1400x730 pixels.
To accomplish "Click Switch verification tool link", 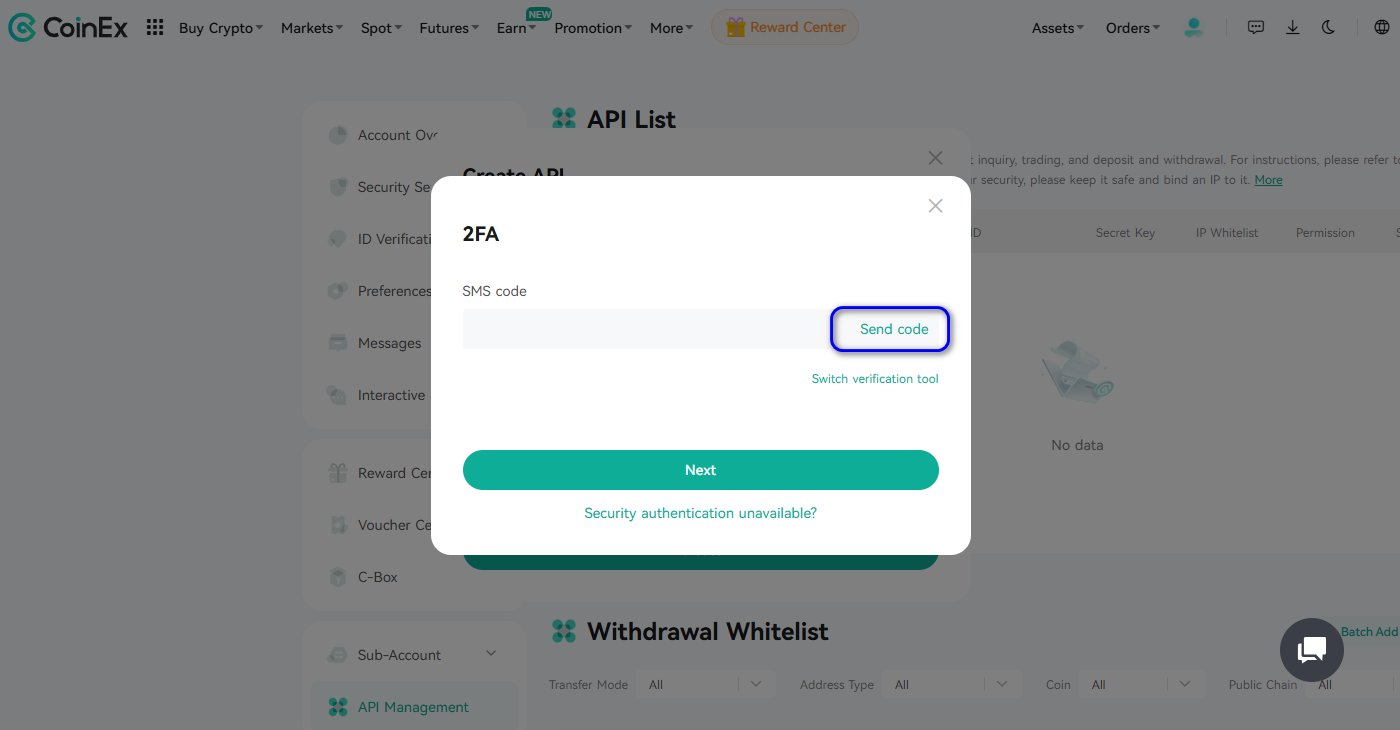I will click(x=875, y=379).
